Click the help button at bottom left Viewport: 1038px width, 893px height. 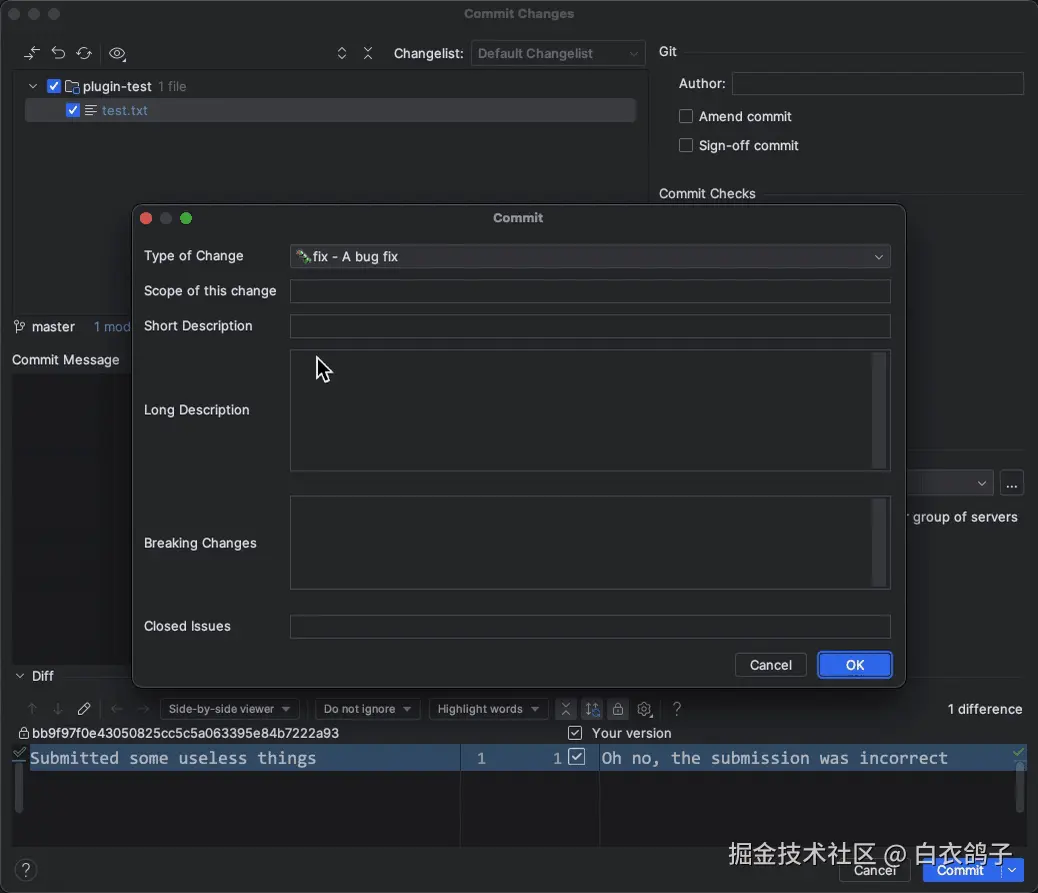[x=26, y=870]
